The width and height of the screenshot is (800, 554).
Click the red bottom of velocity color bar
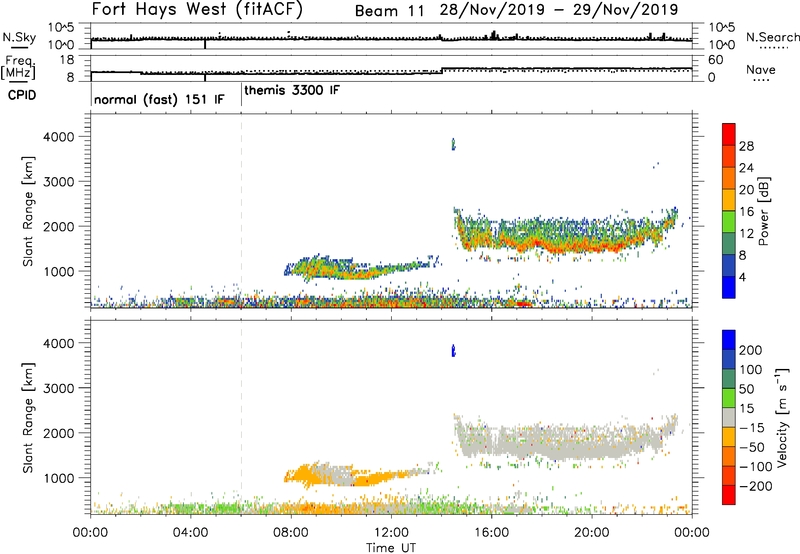[729, 495]
